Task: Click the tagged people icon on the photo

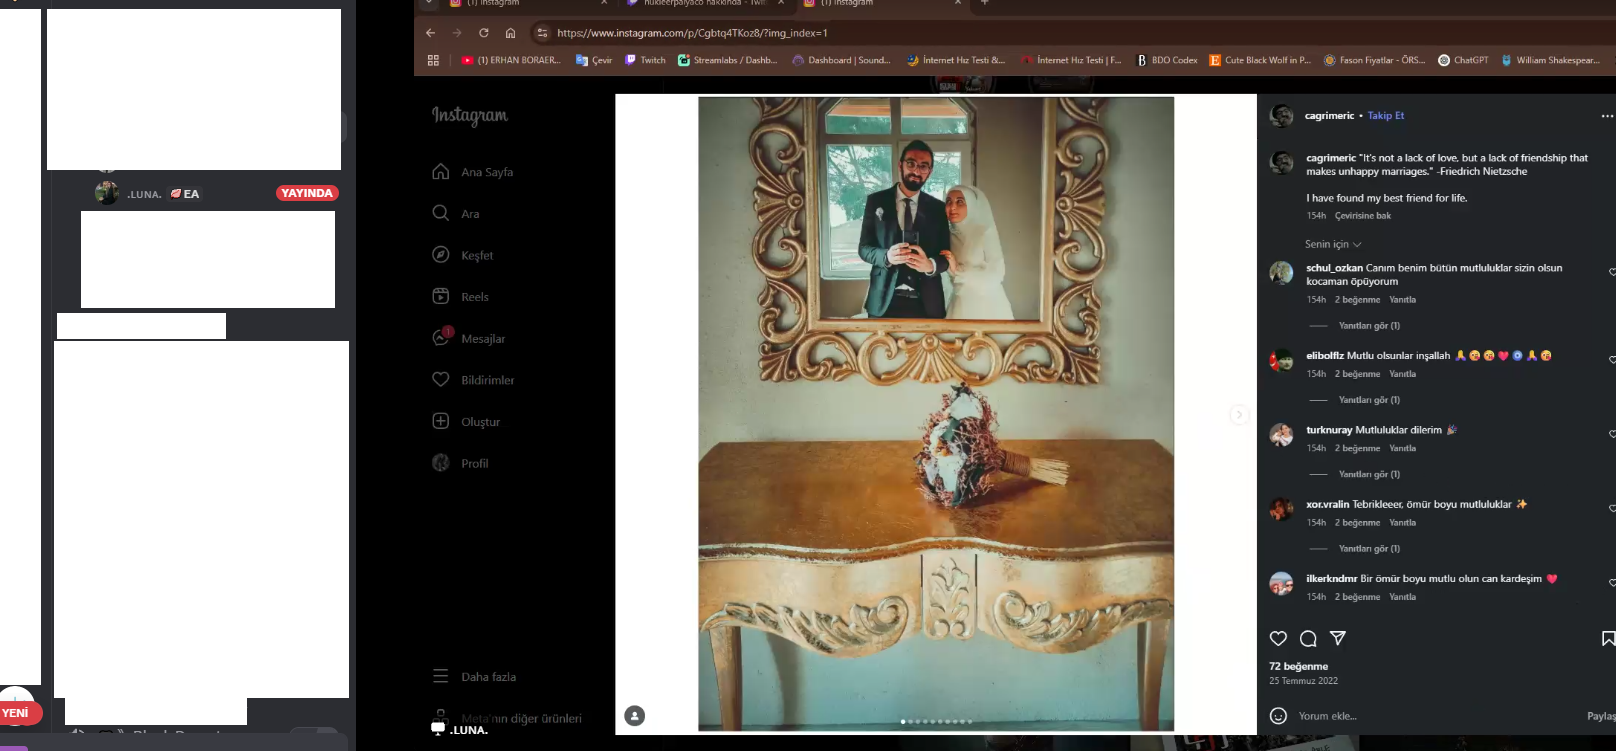Action: coord(635,716)
